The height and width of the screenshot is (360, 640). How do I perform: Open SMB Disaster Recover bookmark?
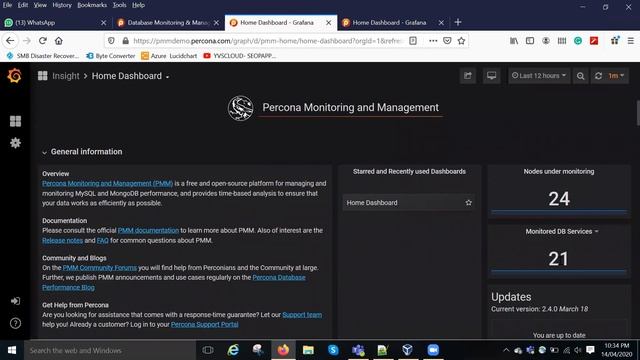pyautogui.click(x=43, y=56)
